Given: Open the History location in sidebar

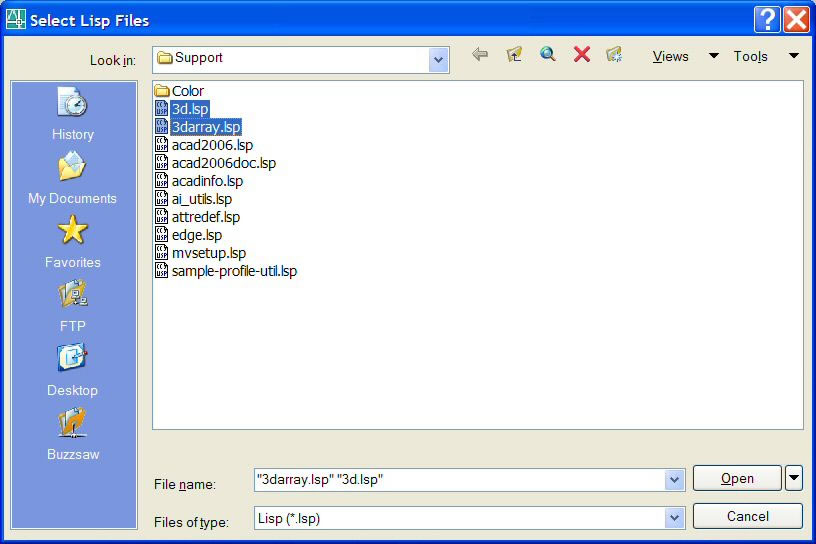Looking at the screenshot, I should 72,113.
